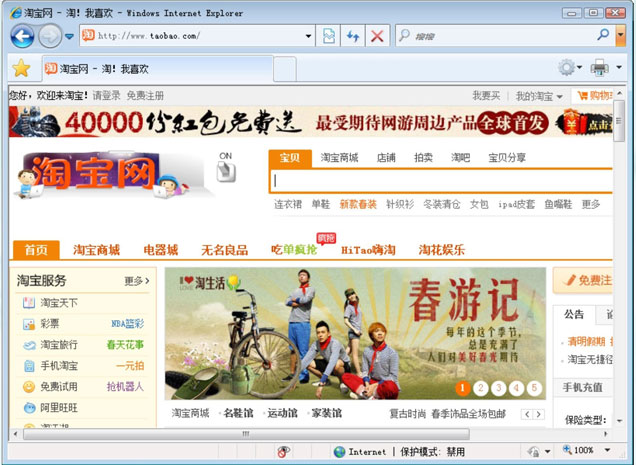Image resolution: width=636 pixels, height=465 pixels.
Task: Open a new blank tab
Action: coord(285,69)
